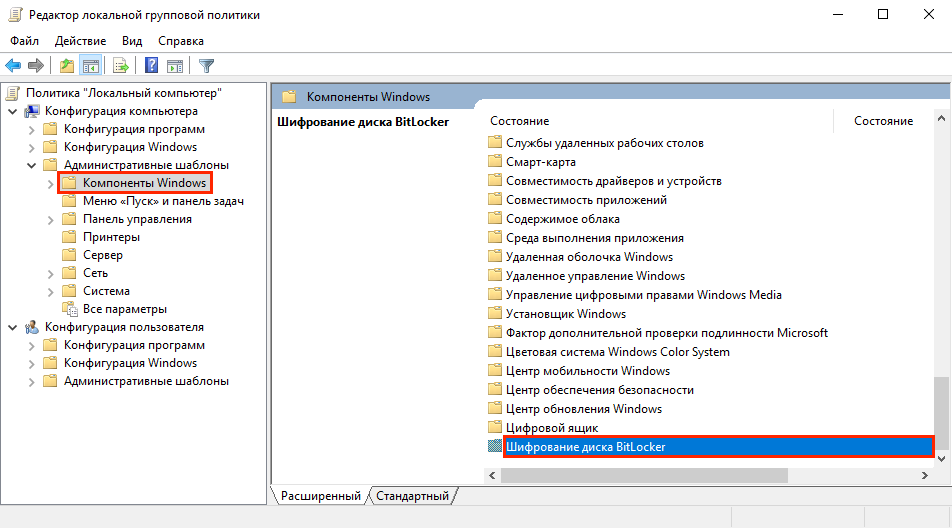Expand the Система tree node arrow
This screenshot has width=952, height=528.
[50, 291]
